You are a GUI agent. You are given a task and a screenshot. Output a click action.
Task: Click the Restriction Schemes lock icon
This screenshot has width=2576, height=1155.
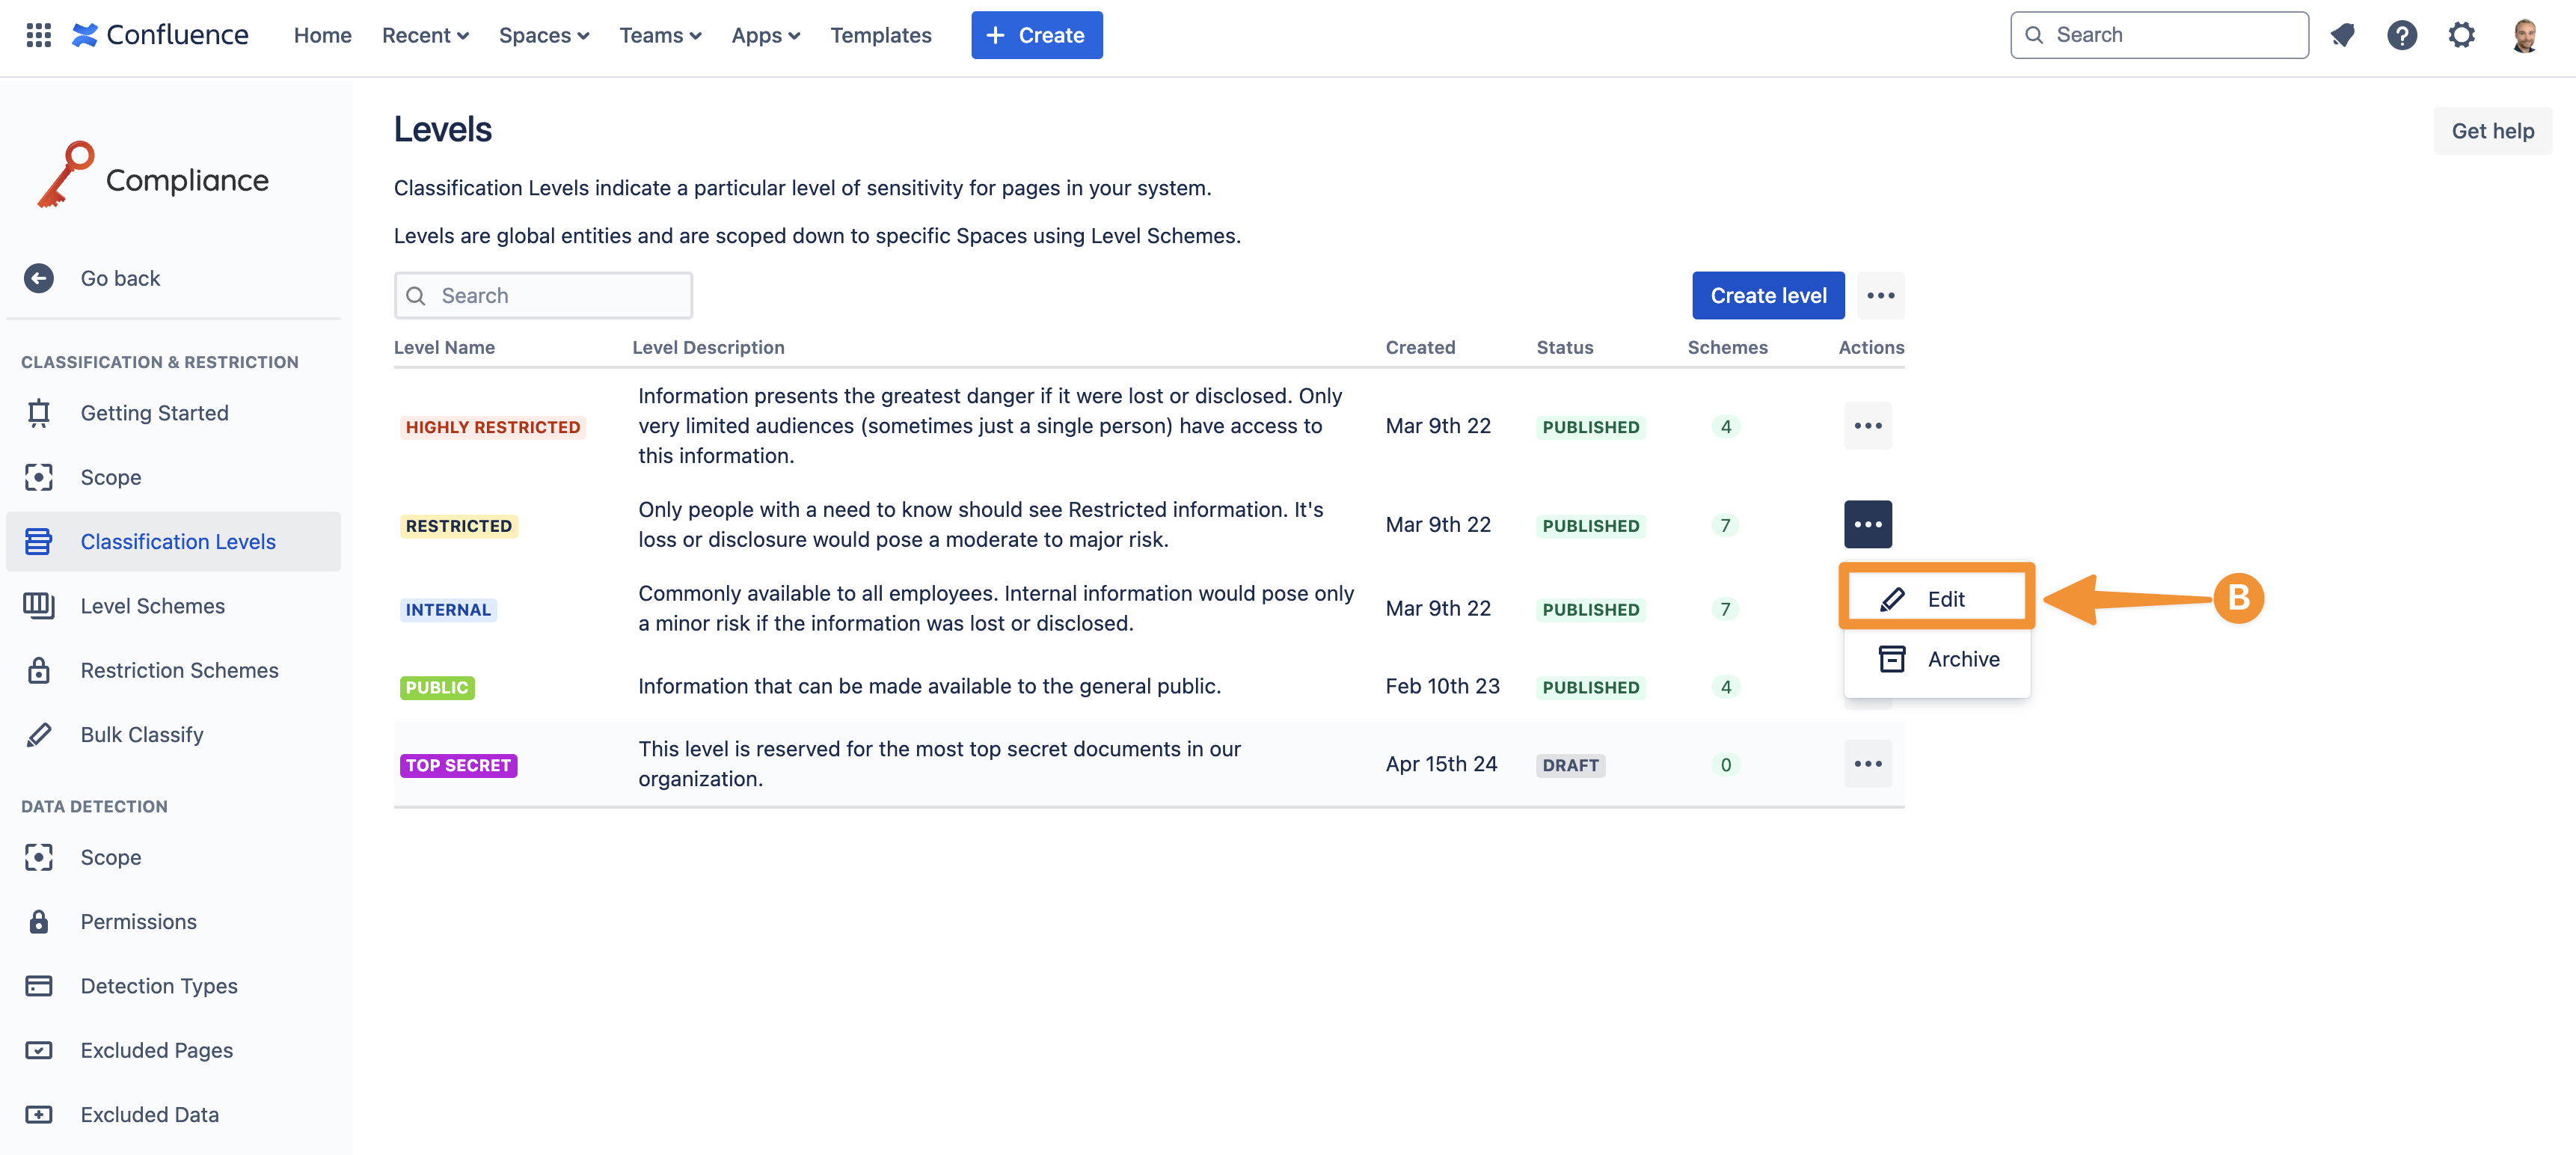coord(39,670)
